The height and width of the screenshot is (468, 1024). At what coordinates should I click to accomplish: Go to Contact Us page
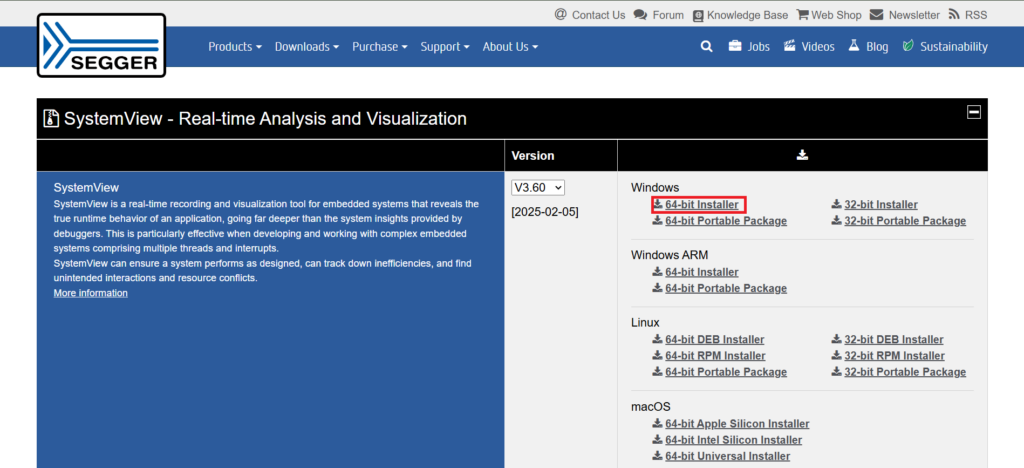coord(598,15)
